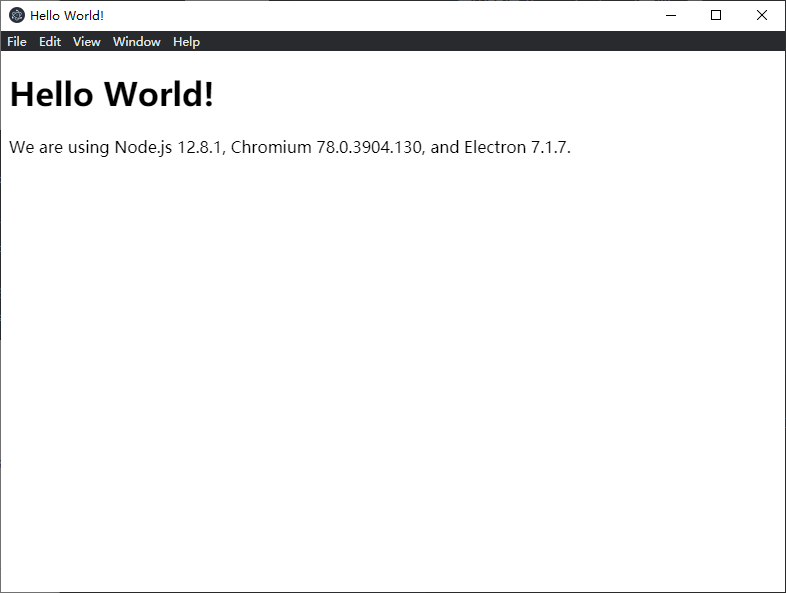Minimize the Hello World! window
The width and height of the screenshot is (786, 593).
click(670, 15)
